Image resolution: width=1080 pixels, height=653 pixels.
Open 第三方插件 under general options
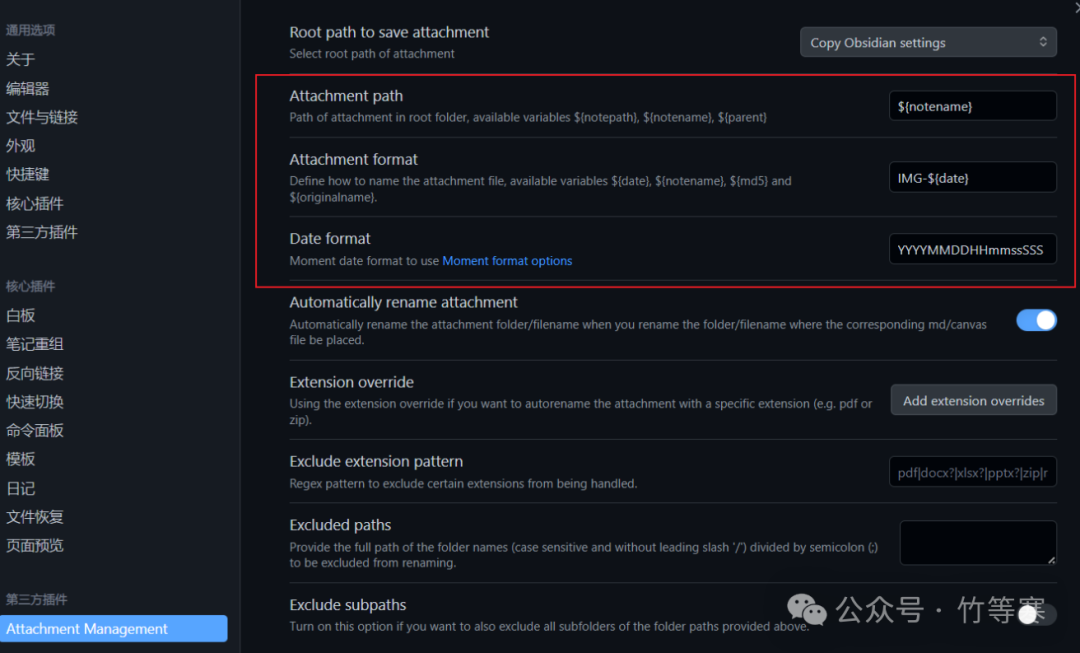(42, 232)
